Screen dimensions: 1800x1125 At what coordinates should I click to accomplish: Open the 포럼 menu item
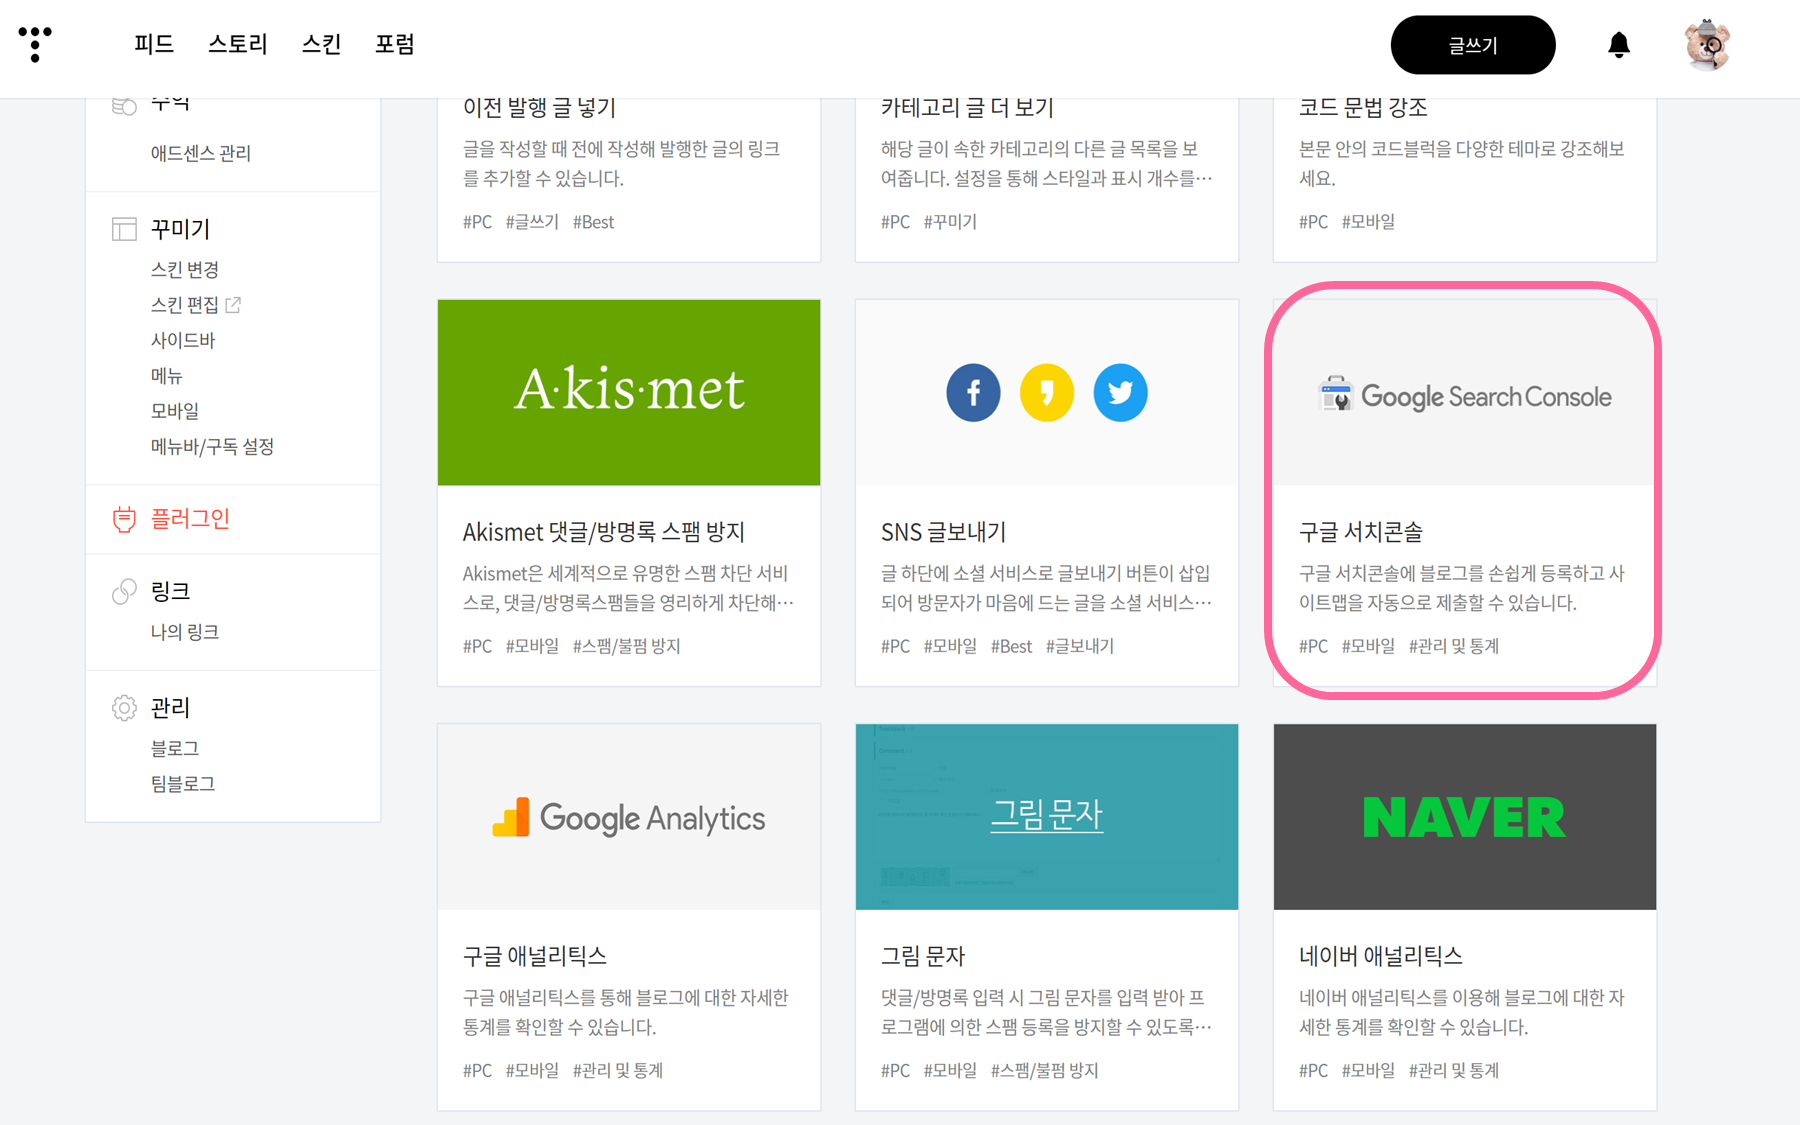[395, 44]
